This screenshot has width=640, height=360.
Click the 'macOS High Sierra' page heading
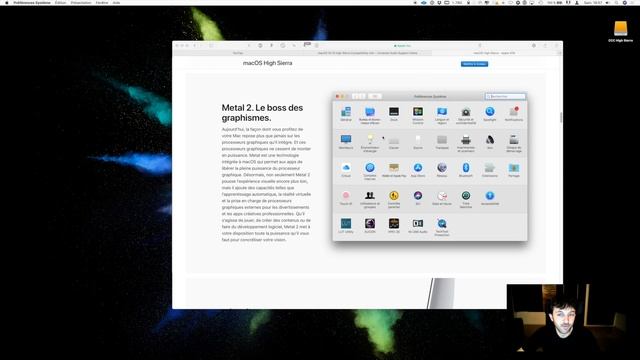tap(267, 63)
